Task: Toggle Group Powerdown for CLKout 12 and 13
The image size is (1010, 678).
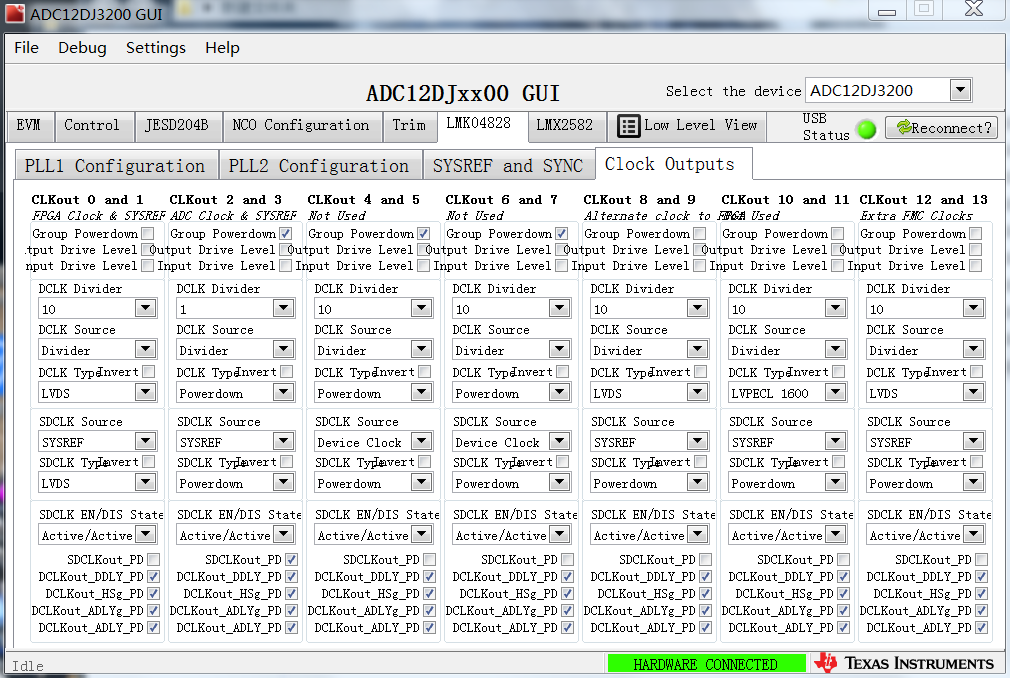Action: coord(976,233)
